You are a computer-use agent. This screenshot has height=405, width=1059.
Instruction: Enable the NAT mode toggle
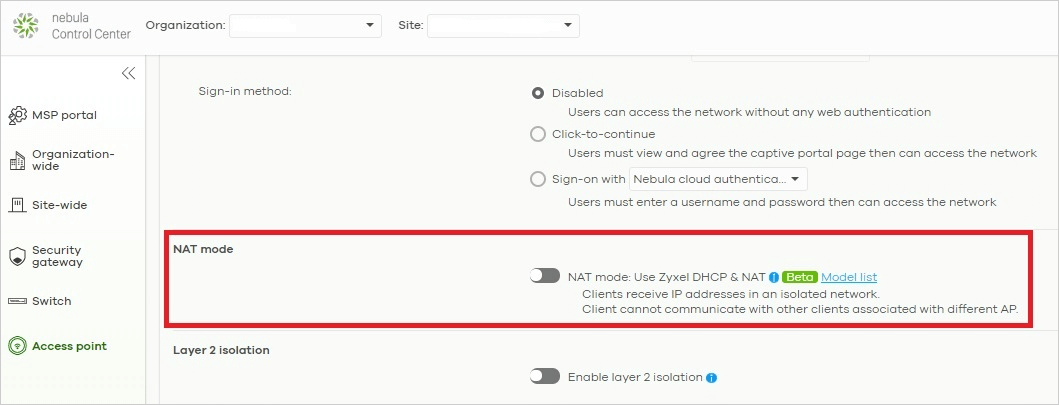pyautogui.click(x=545, y=276)
